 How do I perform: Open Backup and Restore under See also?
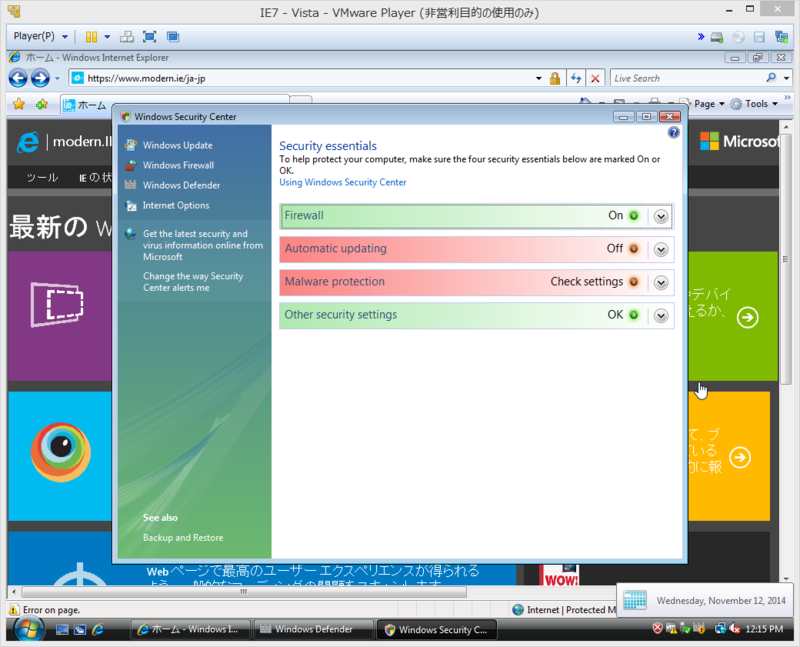[x=183, y=538]
